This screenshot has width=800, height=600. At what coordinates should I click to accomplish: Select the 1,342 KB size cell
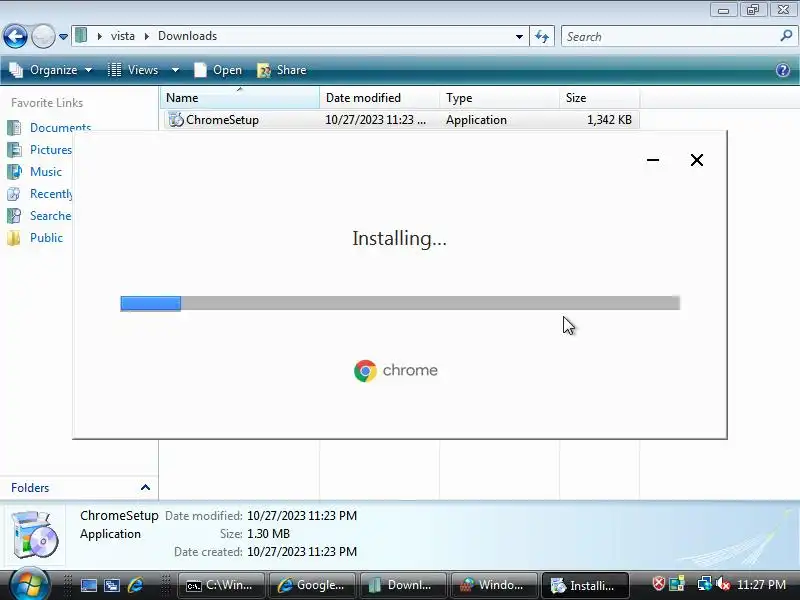click(609, 120)
